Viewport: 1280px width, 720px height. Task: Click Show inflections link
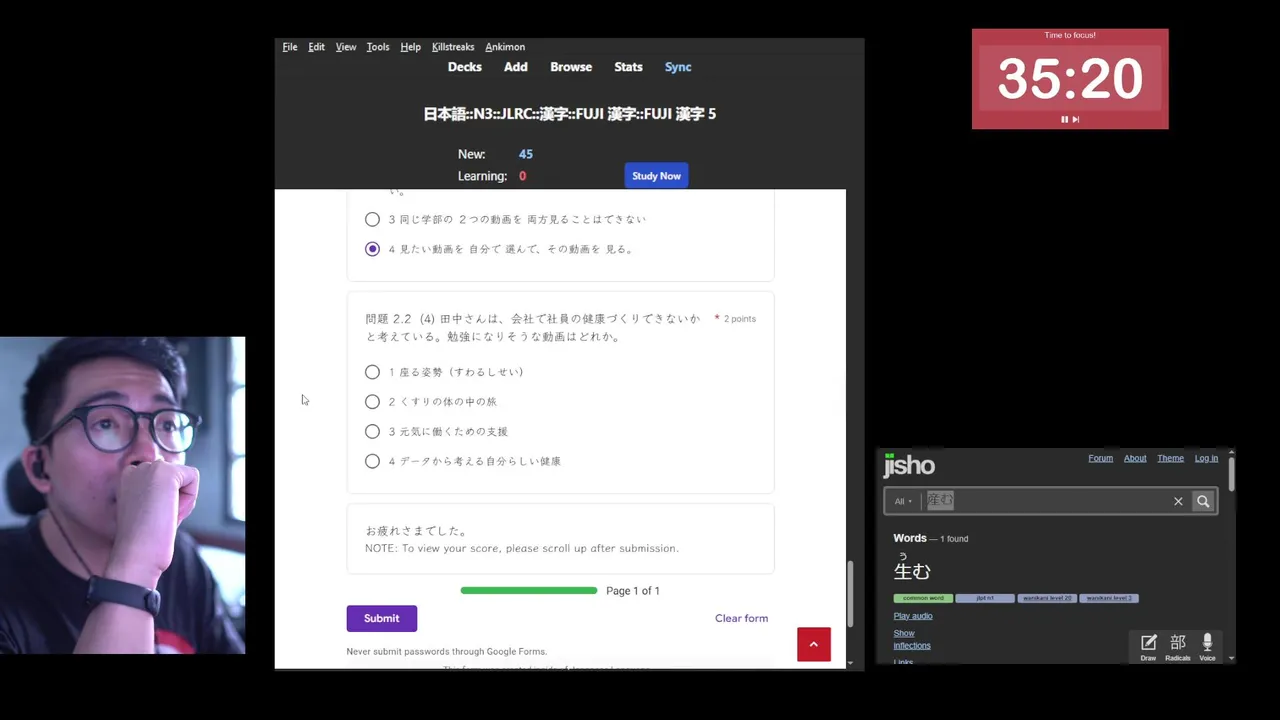[x=912, y=639]
